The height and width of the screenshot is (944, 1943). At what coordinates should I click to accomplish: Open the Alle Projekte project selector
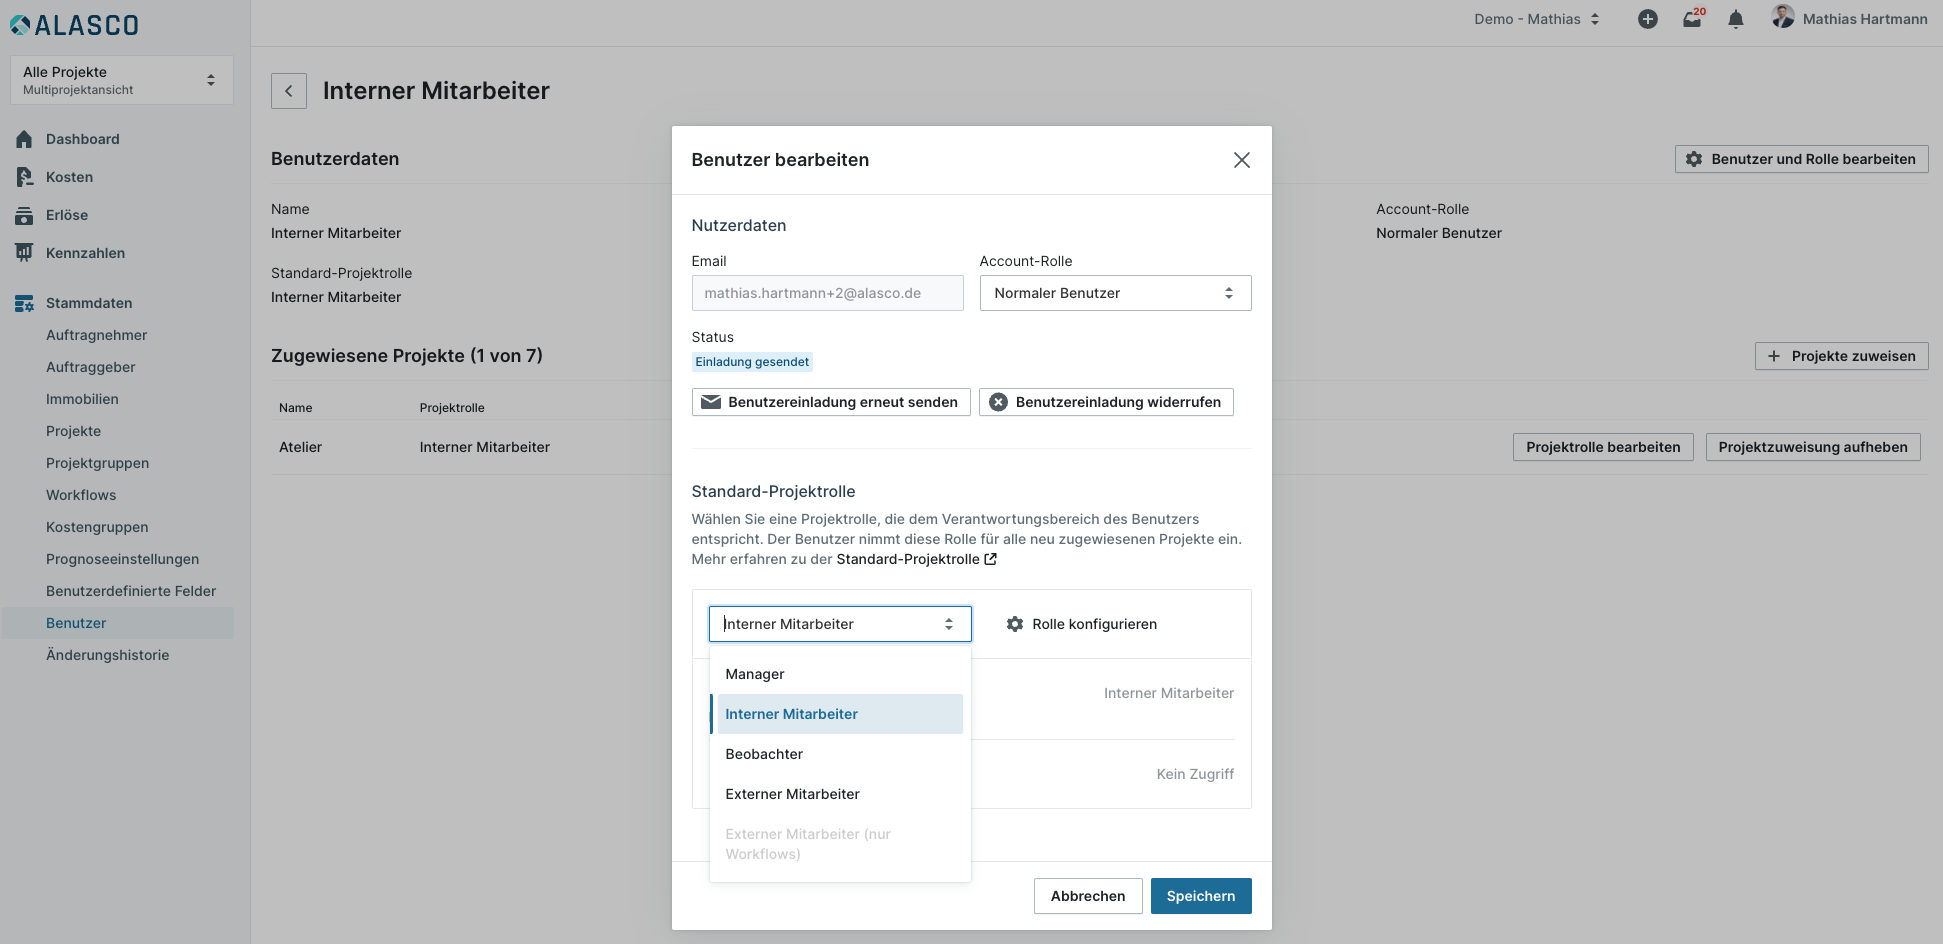coord(121,80)
